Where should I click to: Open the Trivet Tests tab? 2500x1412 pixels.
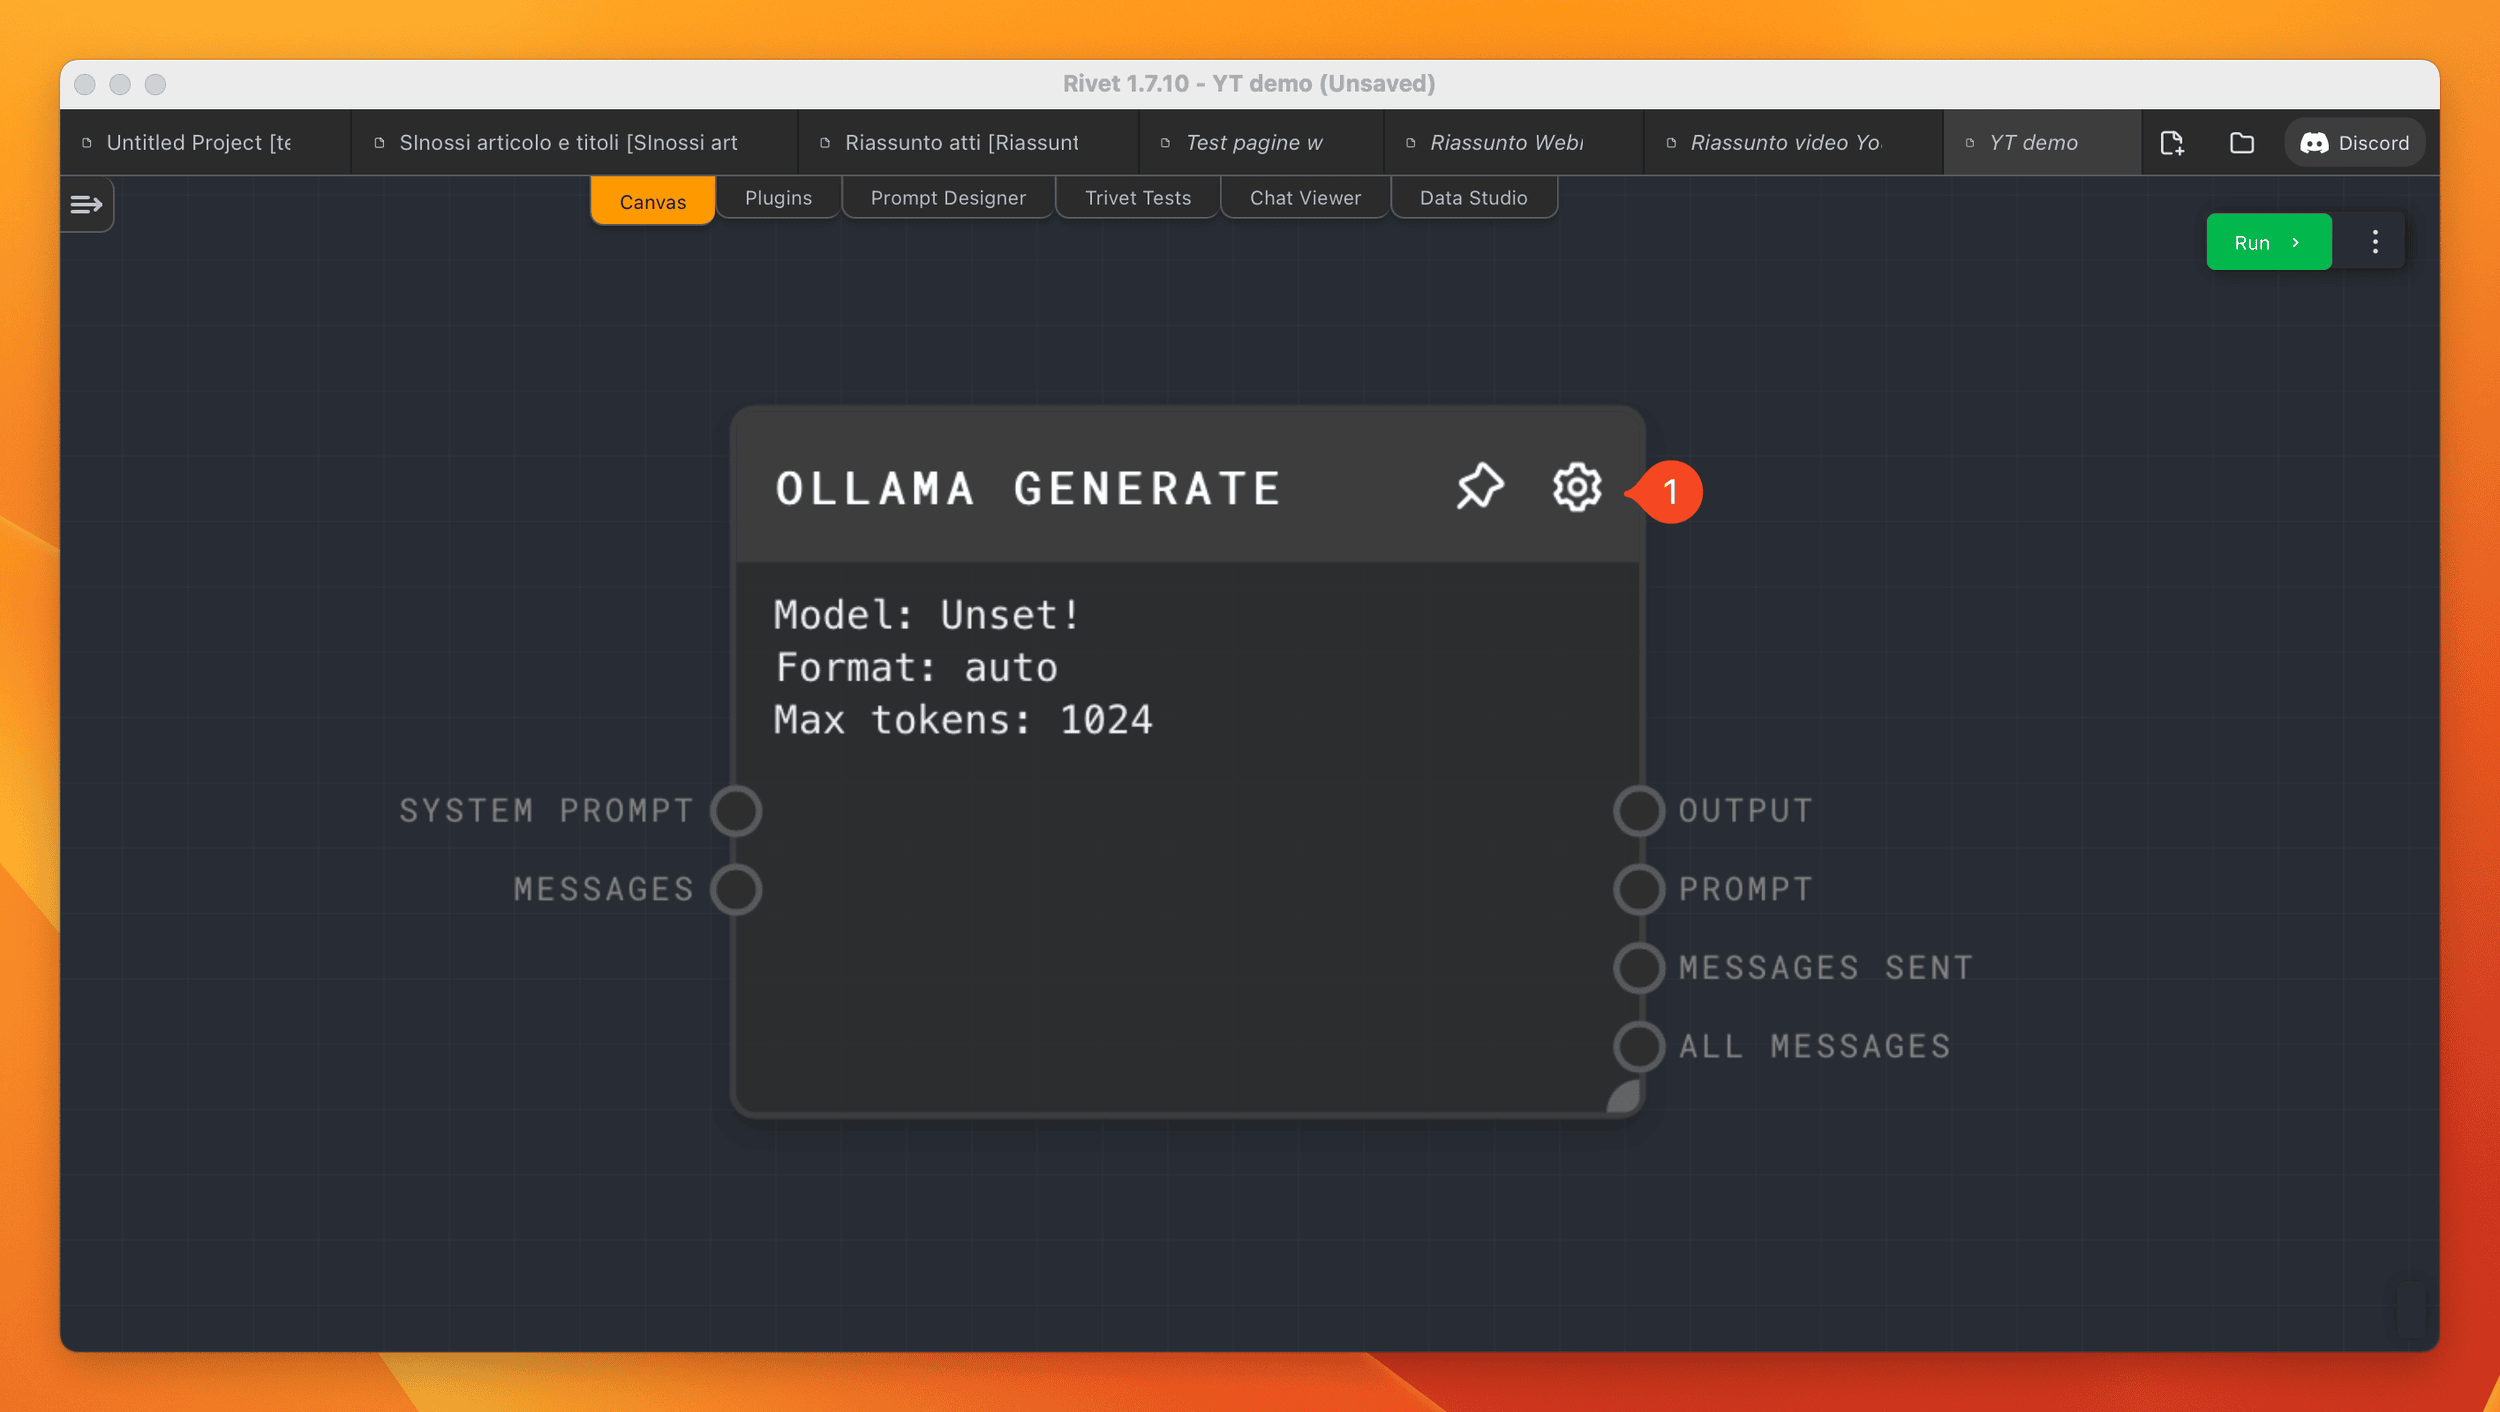pyautogui.click(x=1138, y=198)
